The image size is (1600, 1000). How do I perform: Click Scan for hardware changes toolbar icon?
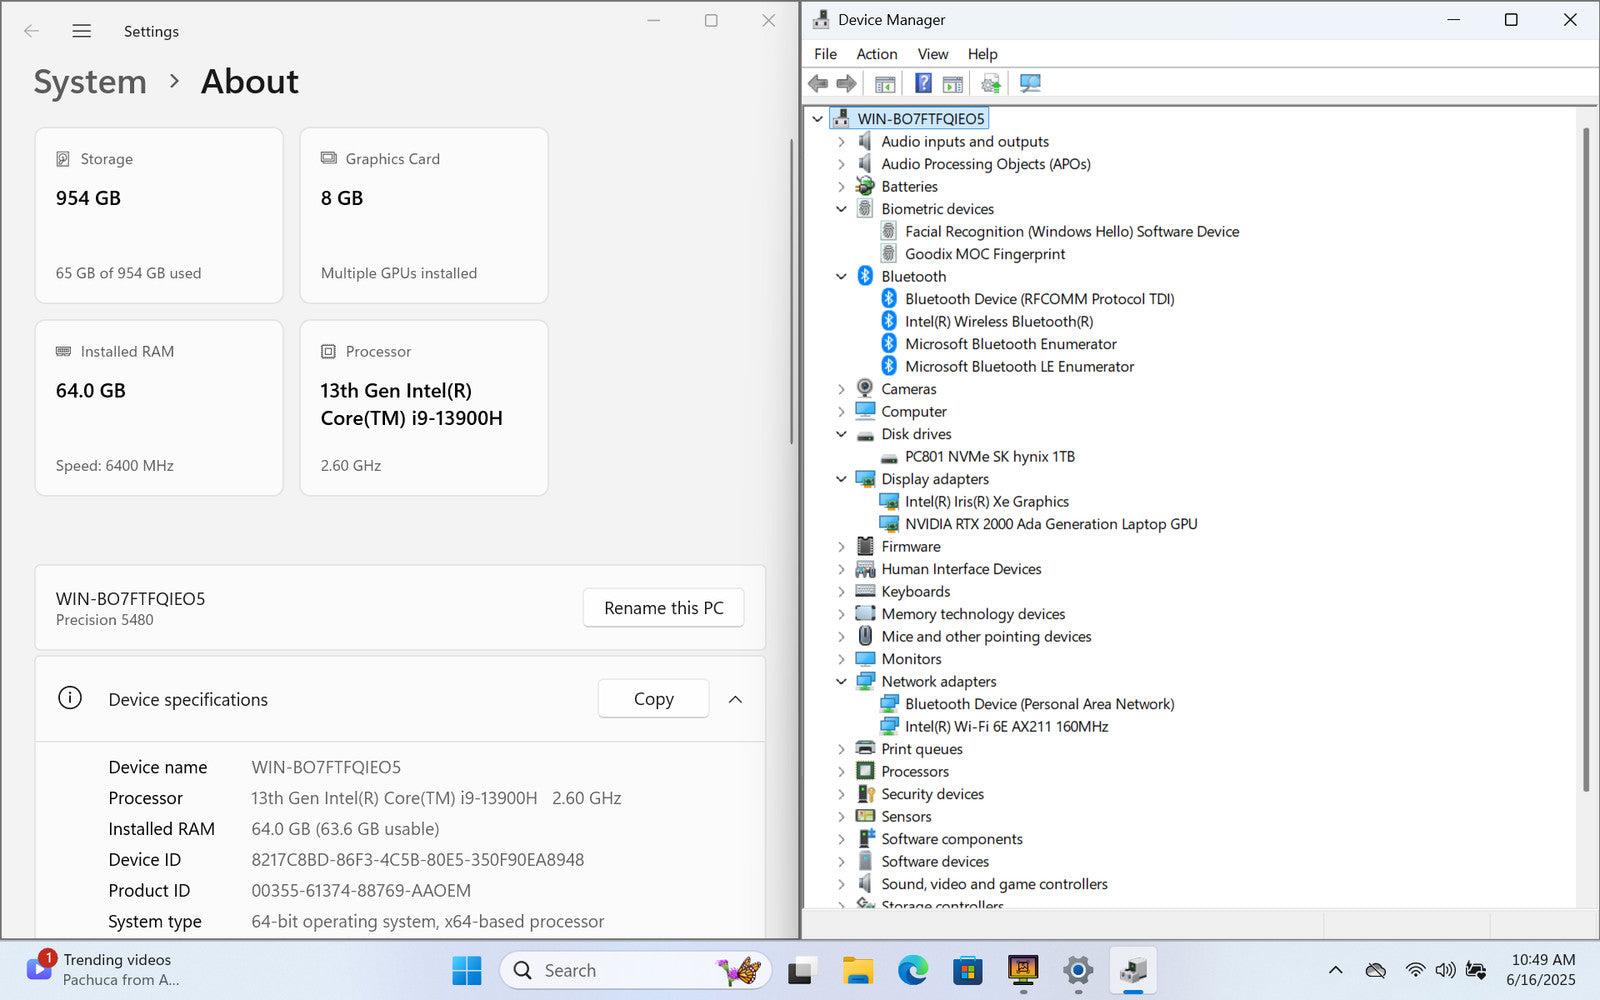(1030, 83)
